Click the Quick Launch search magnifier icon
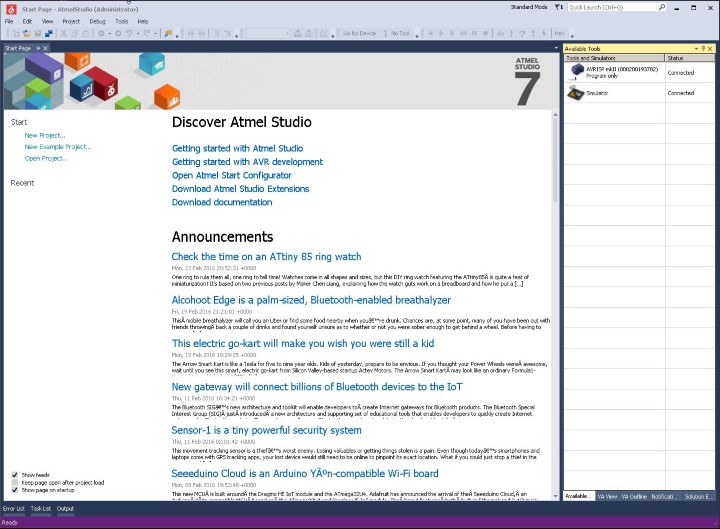Image resolution: width=720 pixels, height=529 pixels. click(x=662, y=7)
